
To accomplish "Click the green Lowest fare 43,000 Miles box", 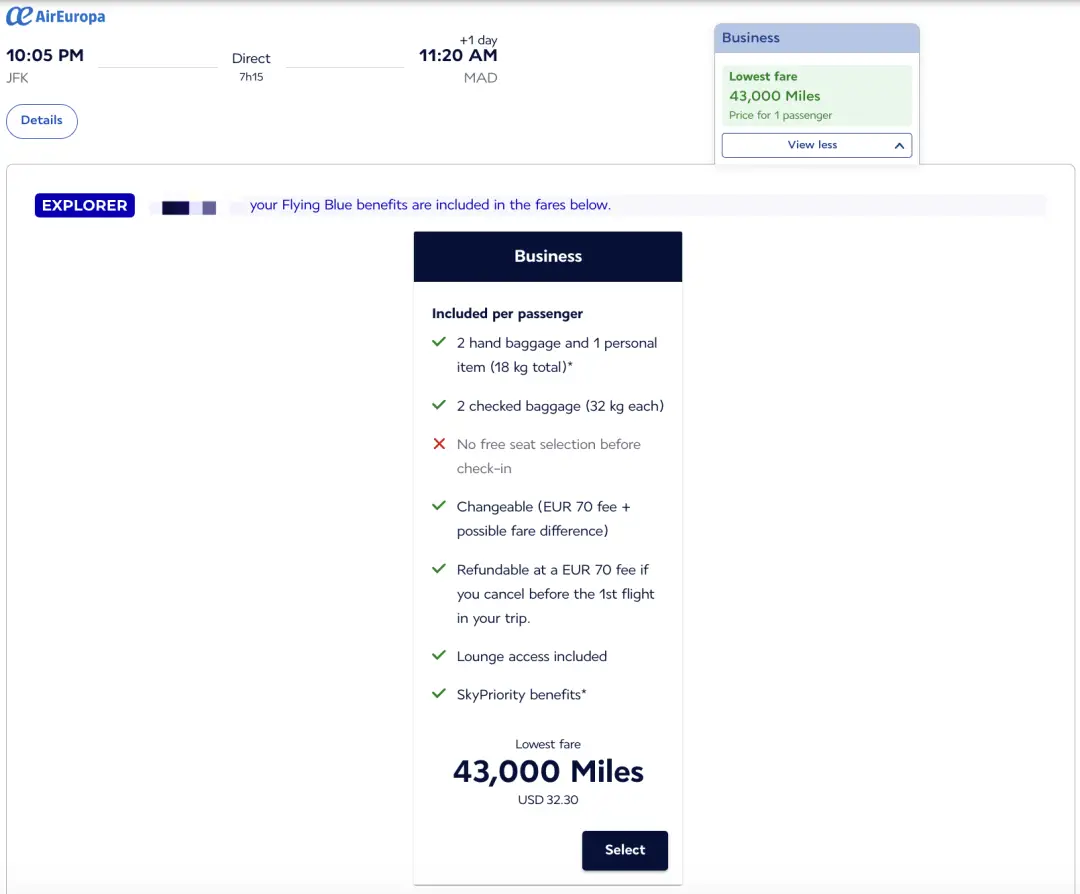I will [x=816, y=96].
